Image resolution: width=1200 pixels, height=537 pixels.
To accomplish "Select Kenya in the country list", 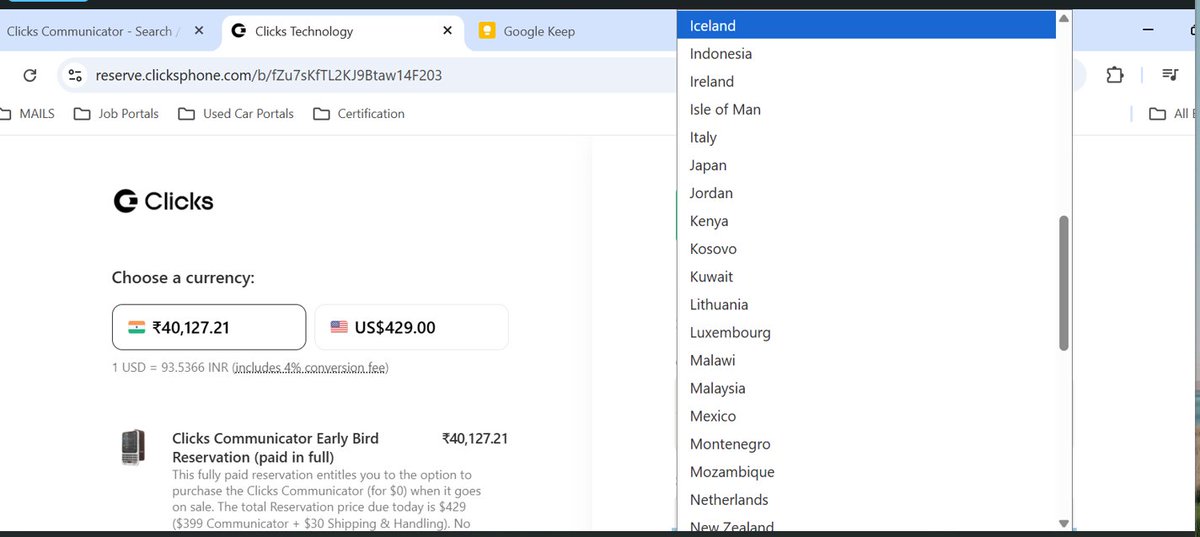I will [x=866, y=221].
